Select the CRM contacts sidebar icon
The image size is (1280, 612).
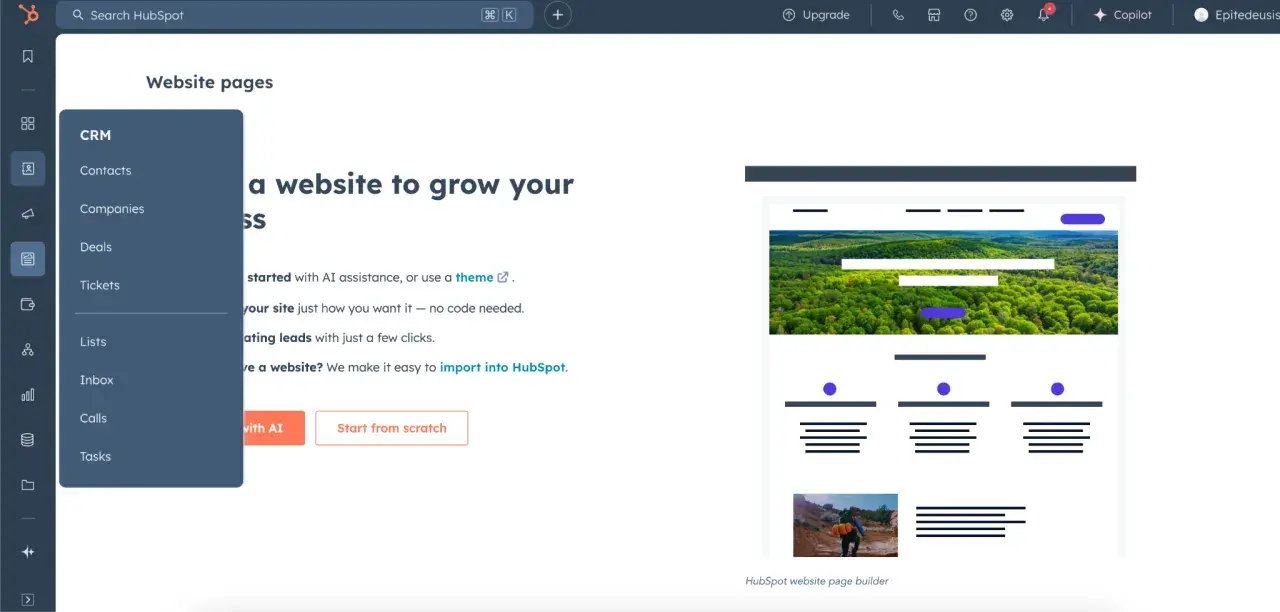pos(28,169)
